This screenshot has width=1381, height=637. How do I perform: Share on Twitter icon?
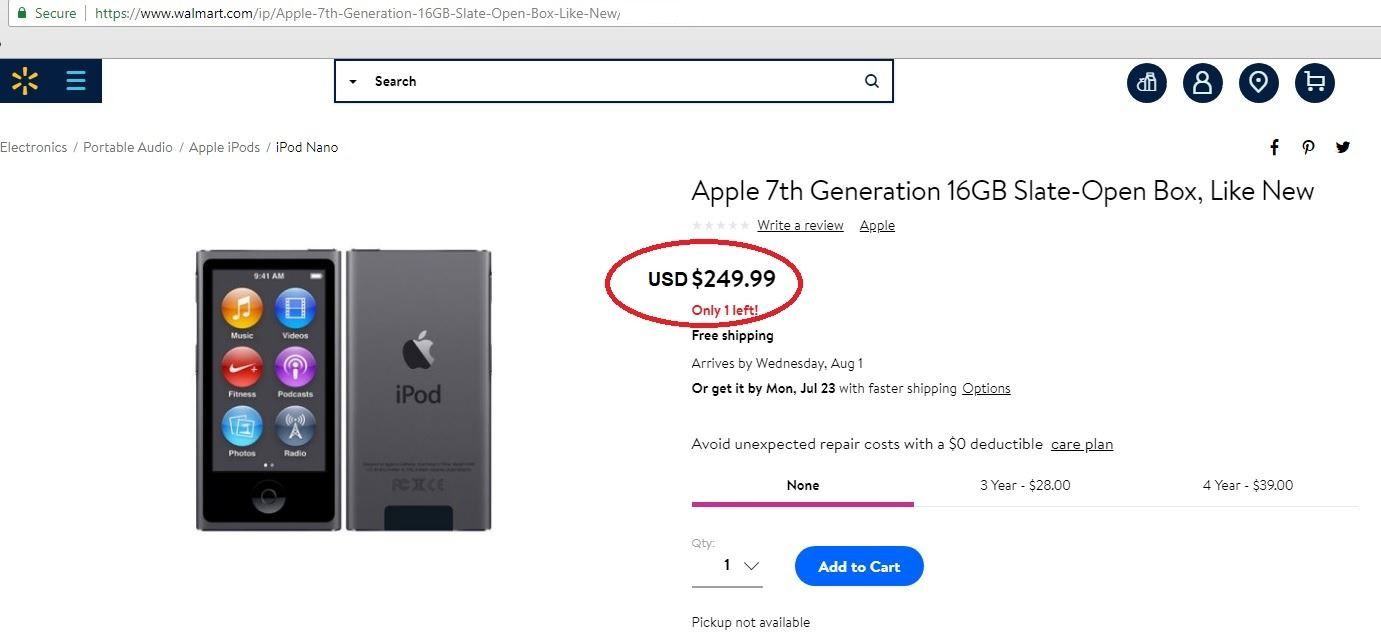[1343, 147]
